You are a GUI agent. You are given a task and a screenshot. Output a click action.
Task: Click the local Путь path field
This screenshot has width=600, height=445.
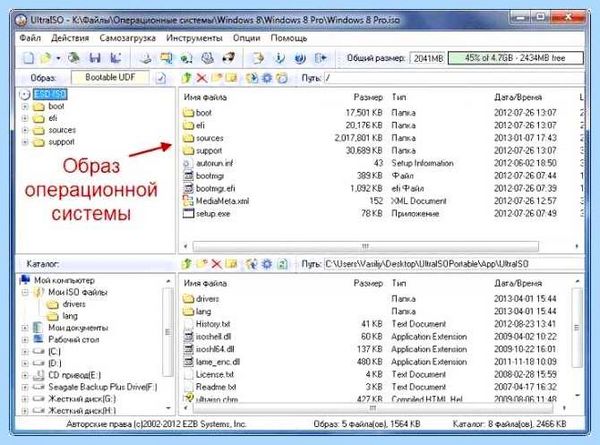point(455,264)
